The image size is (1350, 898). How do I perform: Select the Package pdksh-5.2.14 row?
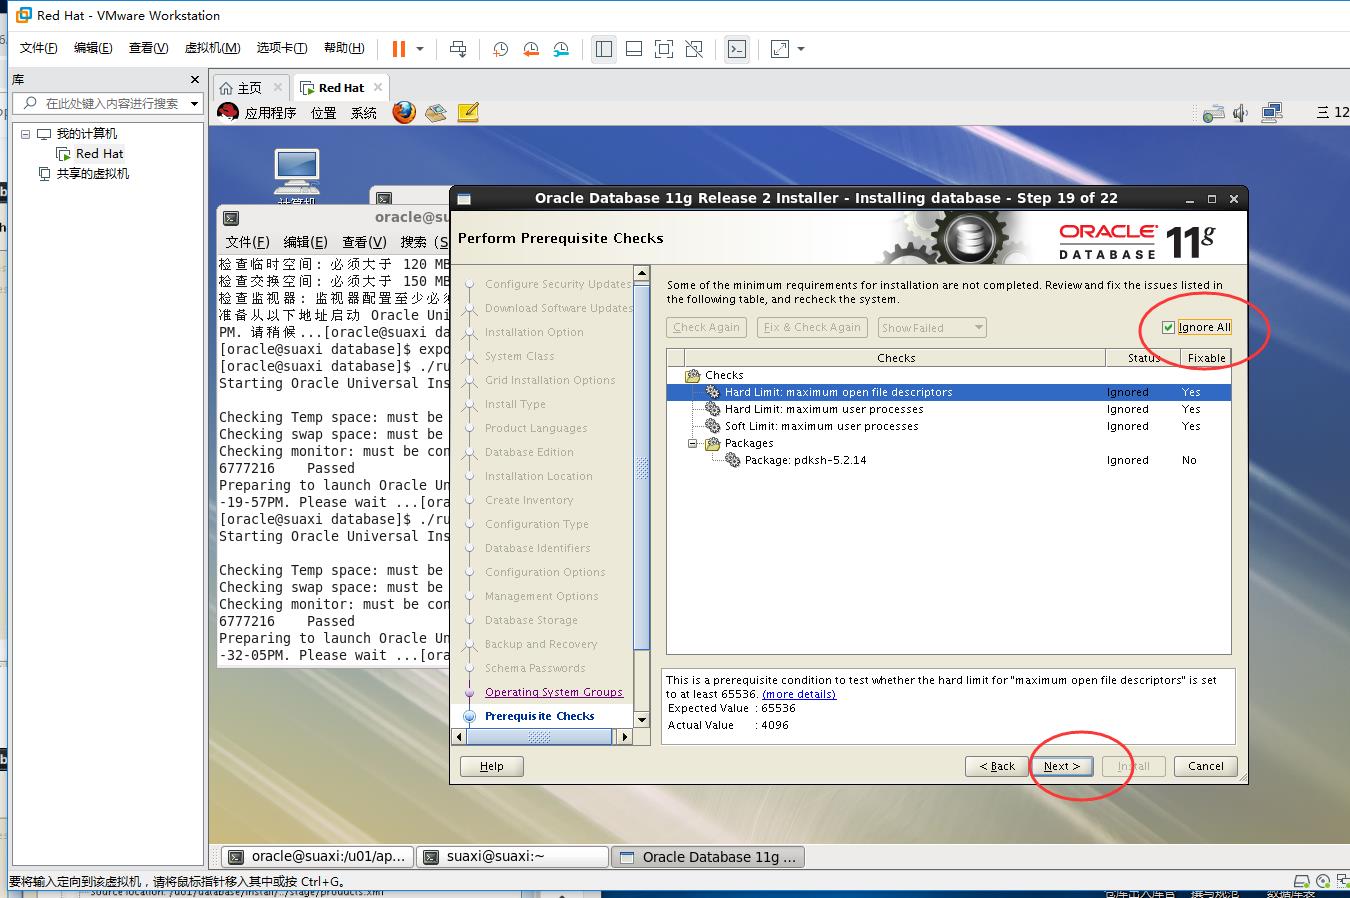click(x=949, y=460)
